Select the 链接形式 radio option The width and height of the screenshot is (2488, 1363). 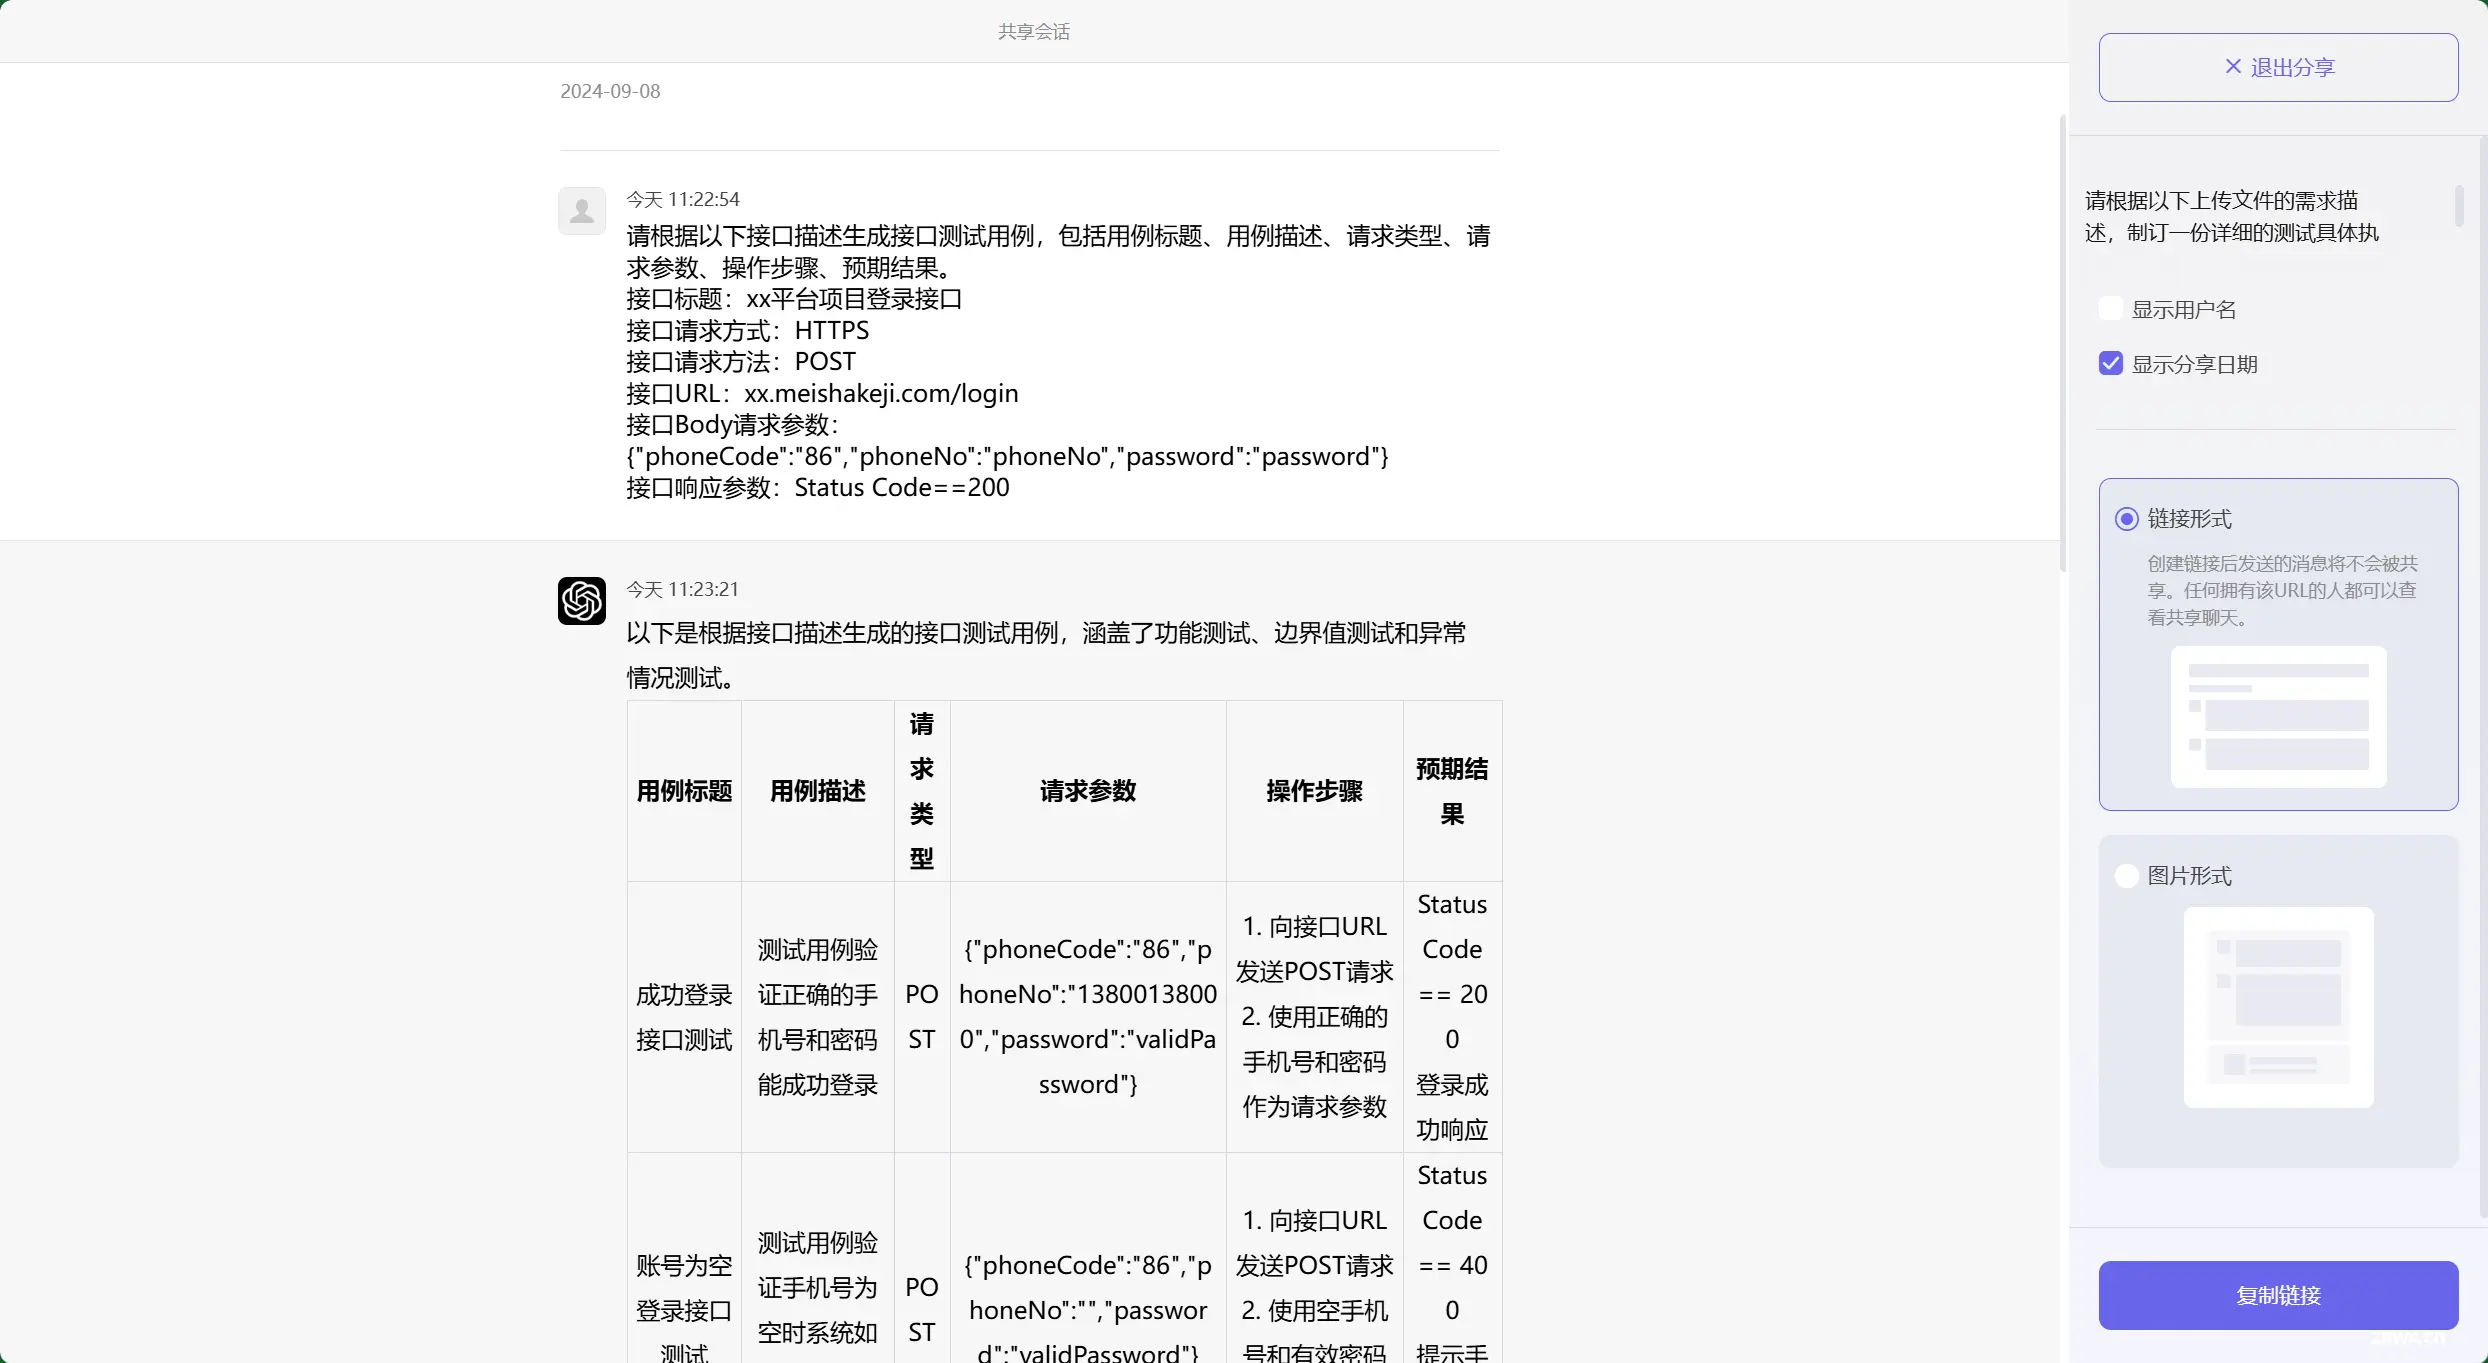[2127, 519]
